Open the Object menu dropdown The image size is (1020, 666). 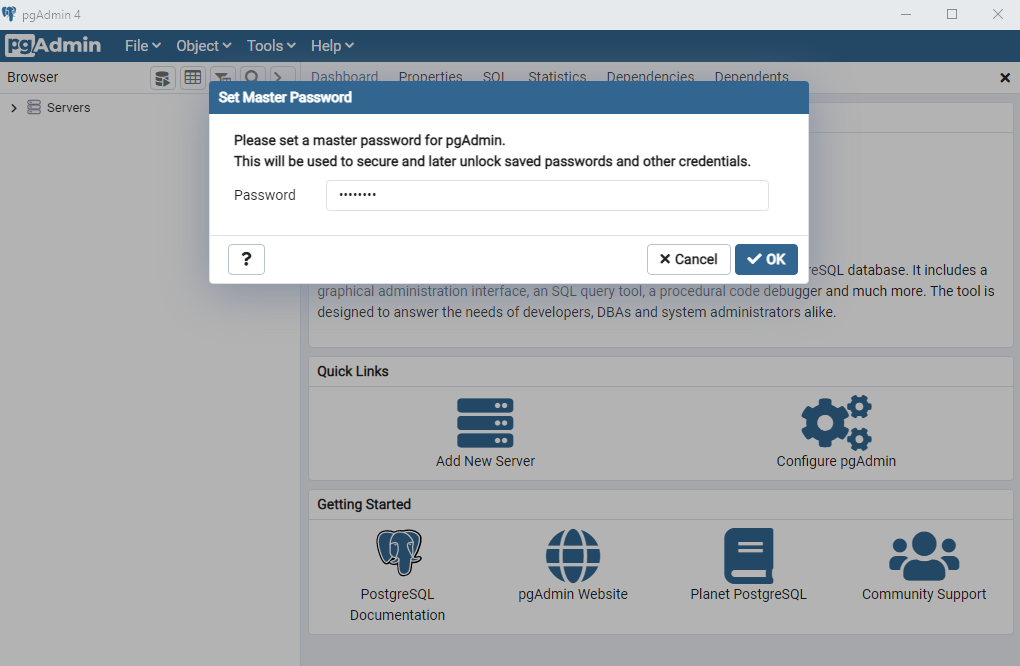click(x=203, y=46)
